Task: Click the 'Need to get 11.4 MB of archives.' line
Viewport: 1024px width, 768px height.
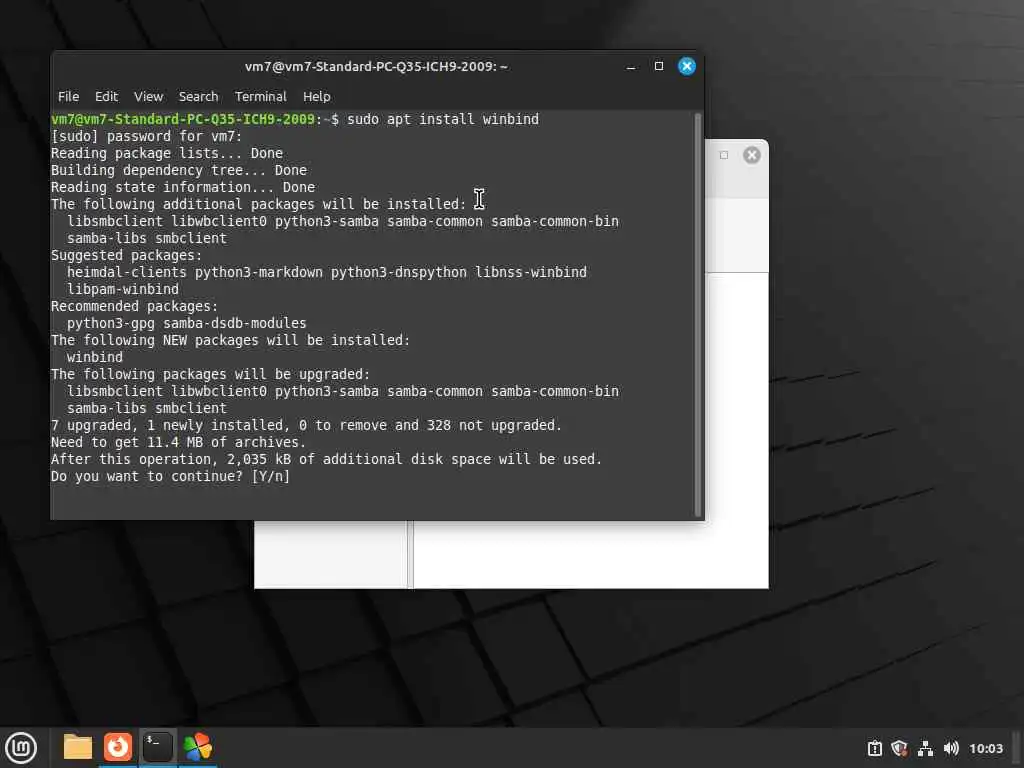Action: coord(178,442)
